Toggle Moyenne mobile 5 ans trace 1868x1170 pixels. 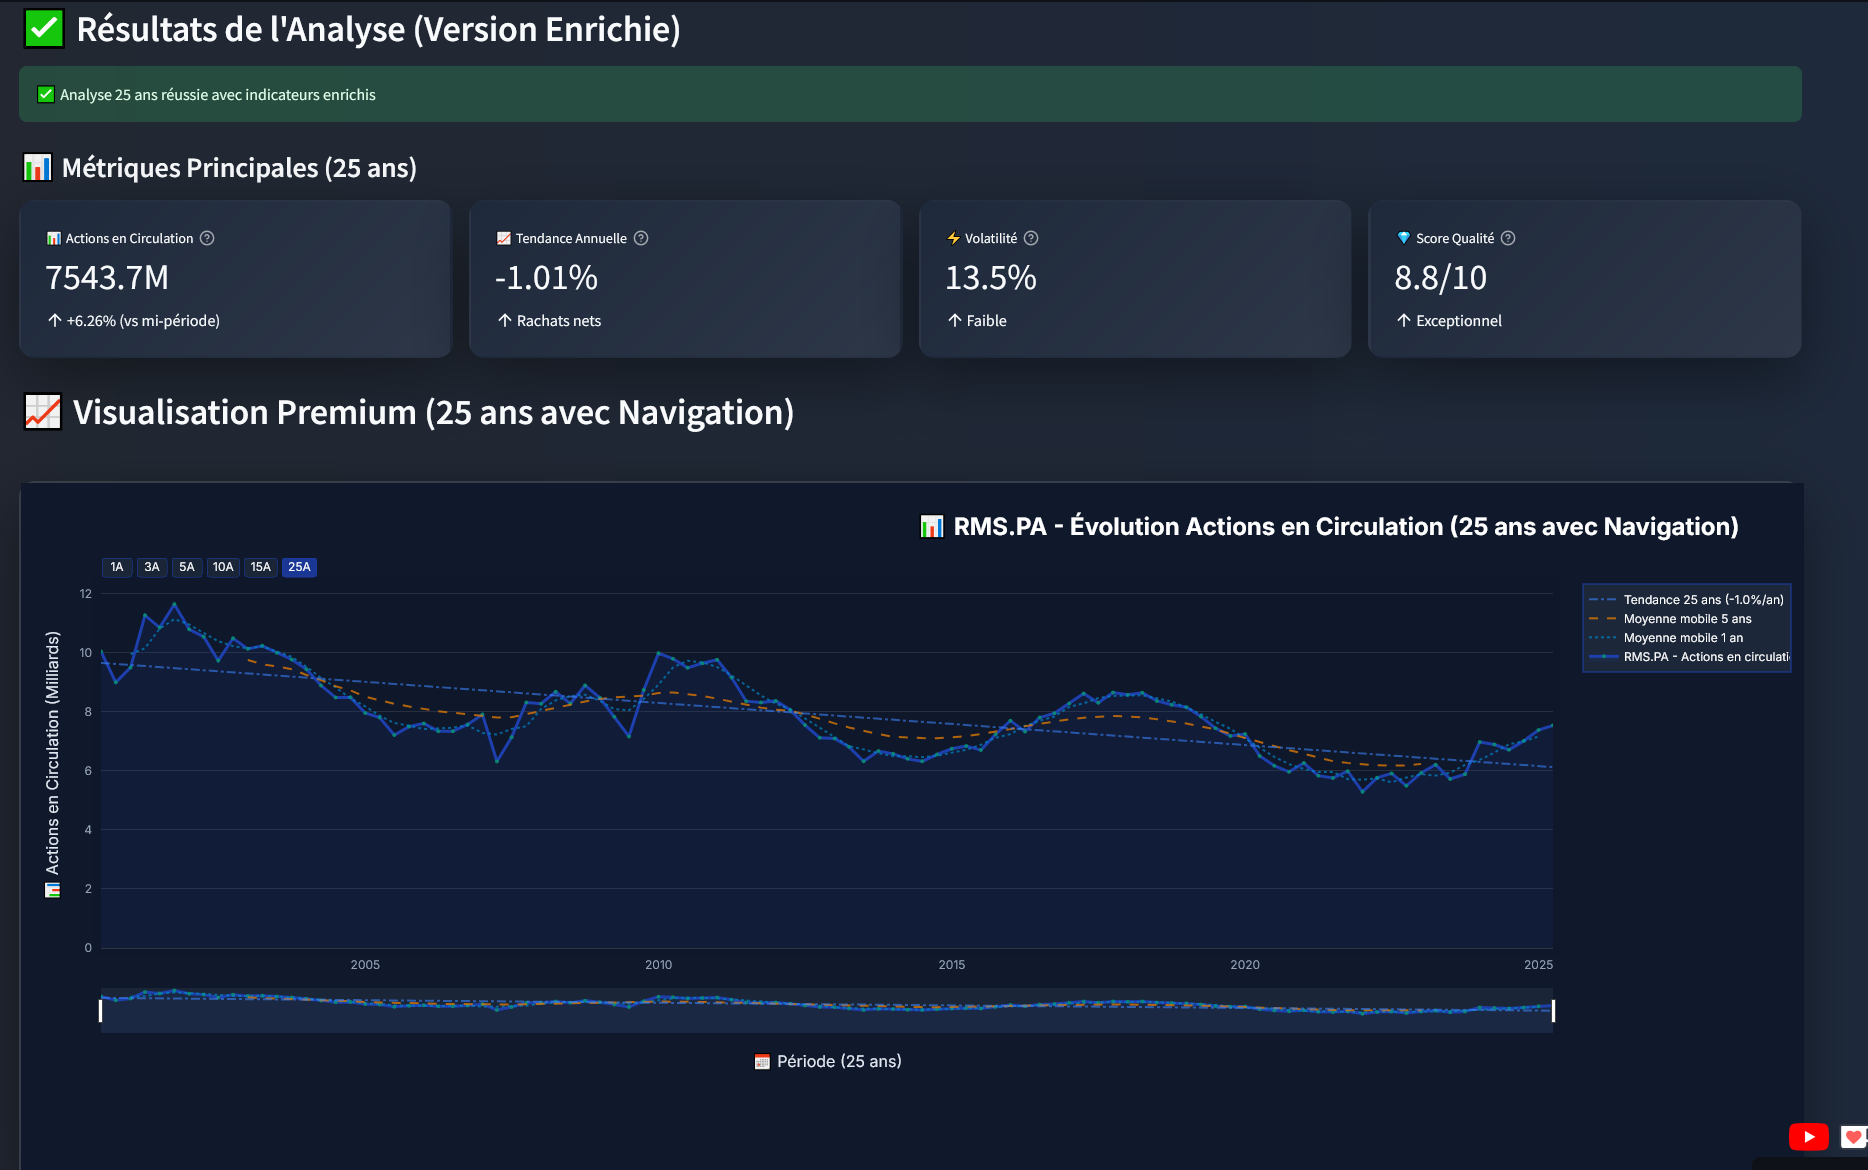pyautogui.click(x=1687, y=619)
